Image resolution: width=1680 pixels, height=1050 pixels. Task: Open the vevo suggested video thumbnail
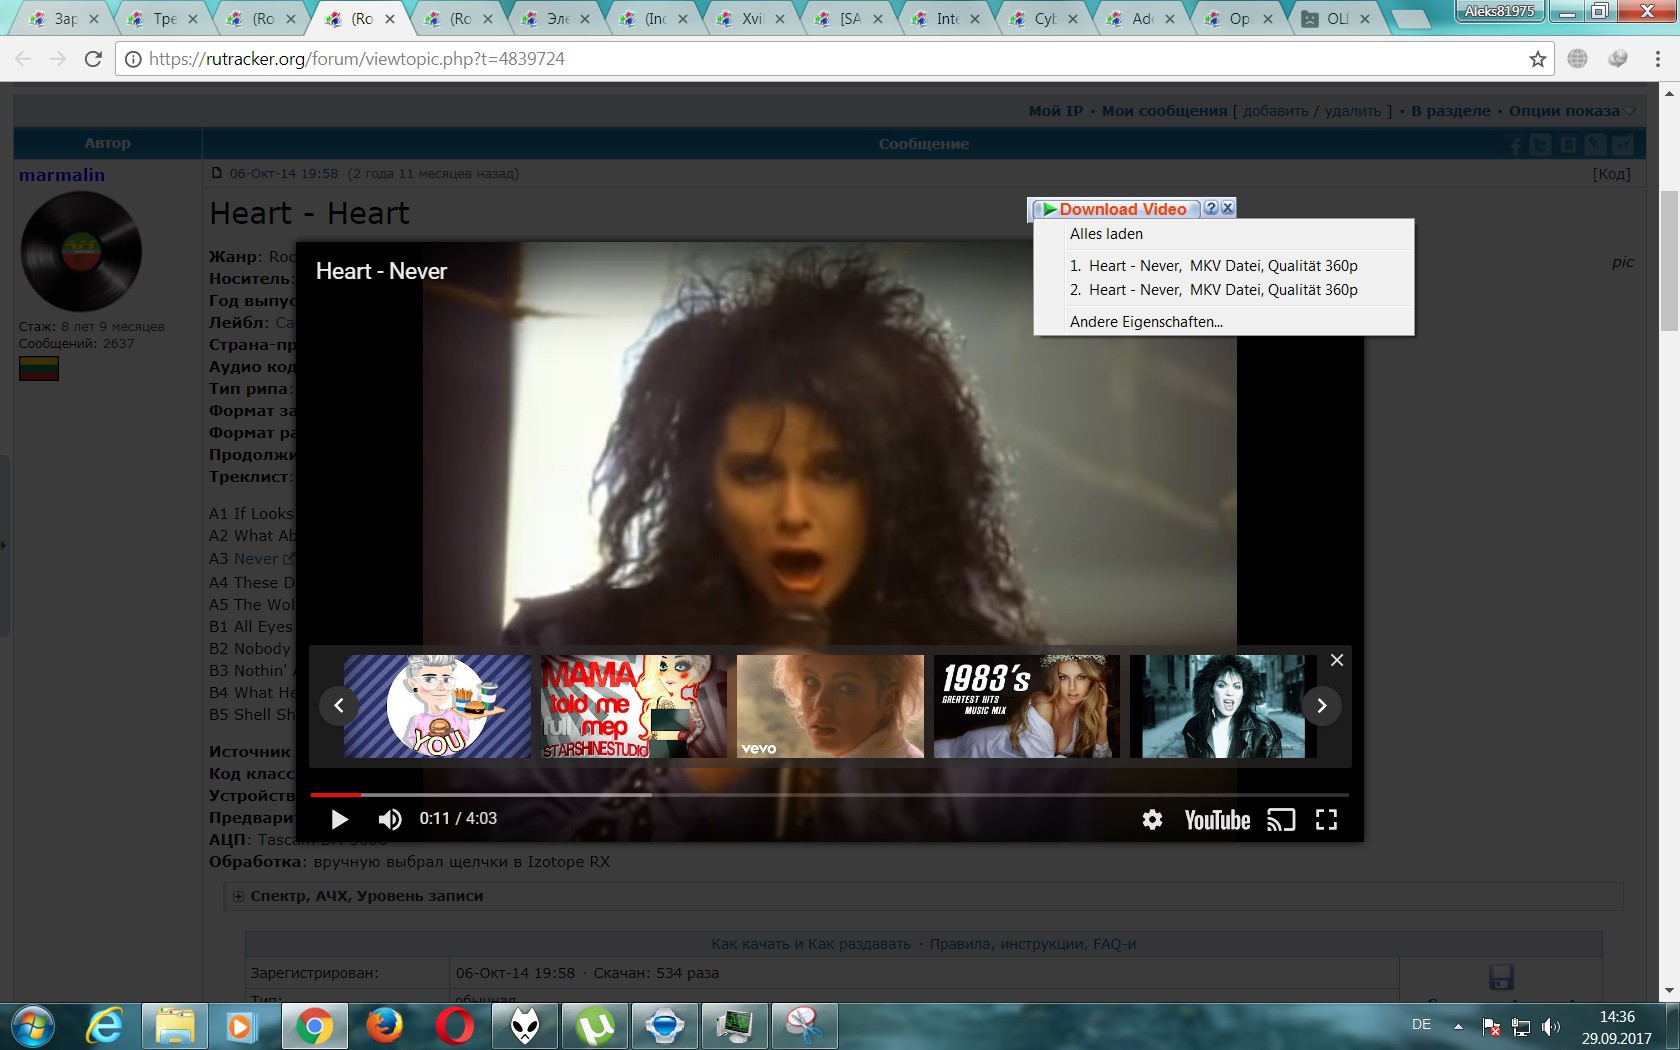pyautogui.click(x=830, y=706)
